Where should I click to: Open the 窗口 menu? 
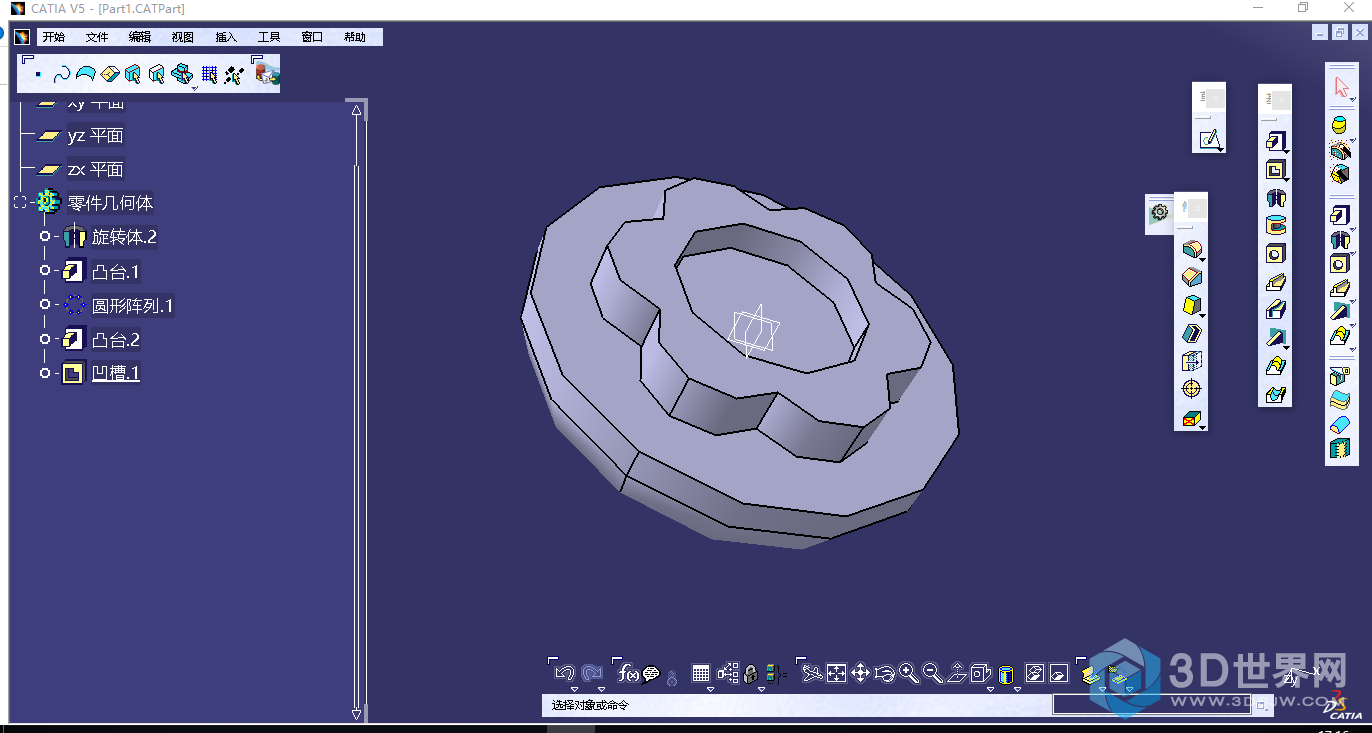[312, 37]
